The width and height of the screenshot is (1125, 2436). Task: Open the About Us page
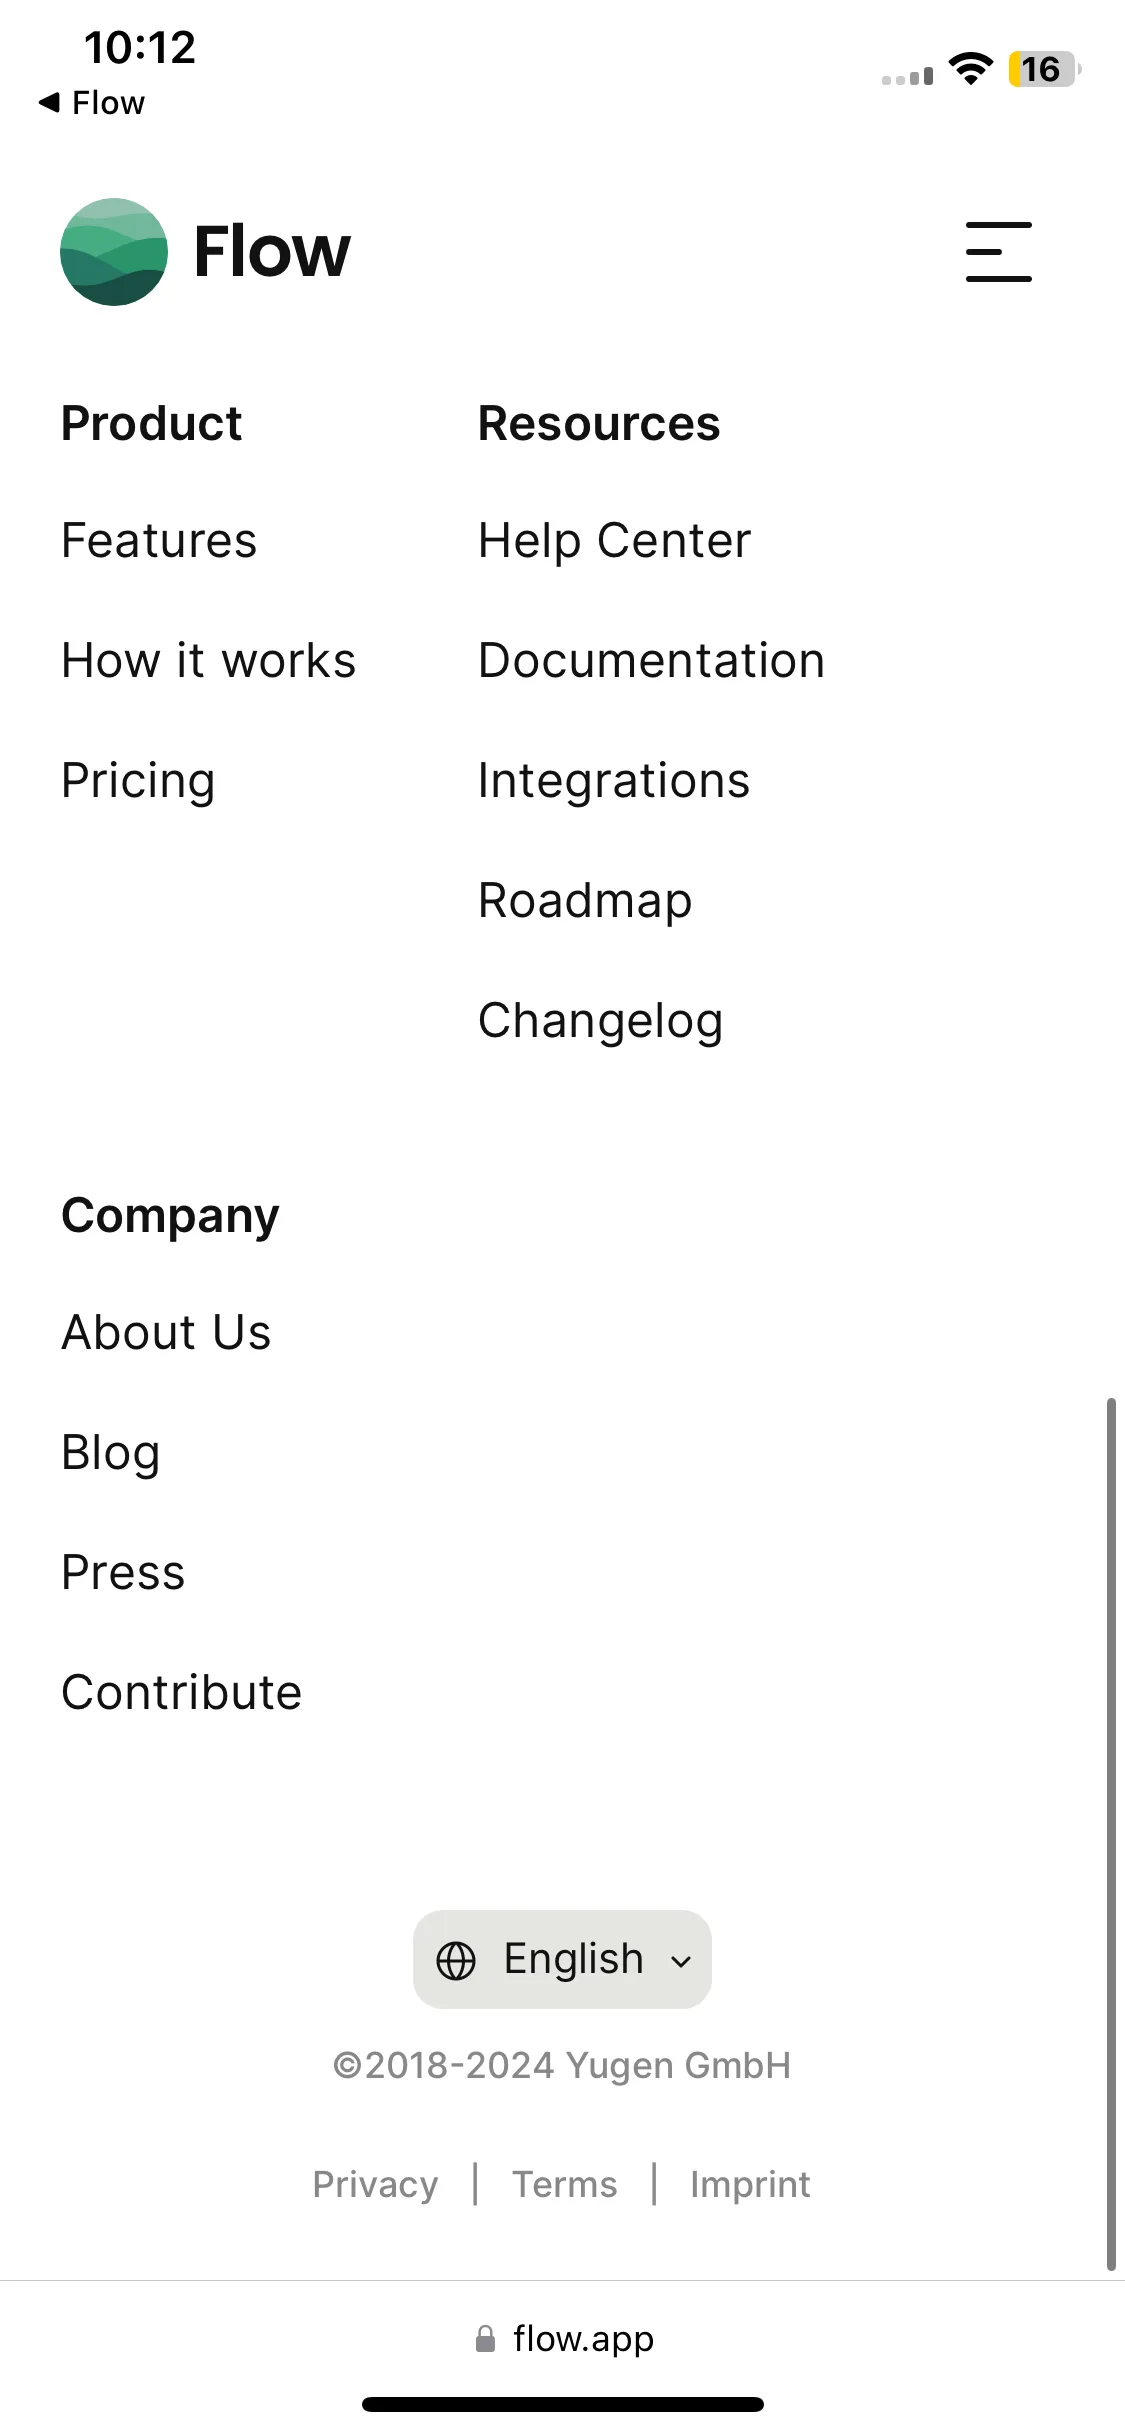click(x=166, y=1333)
